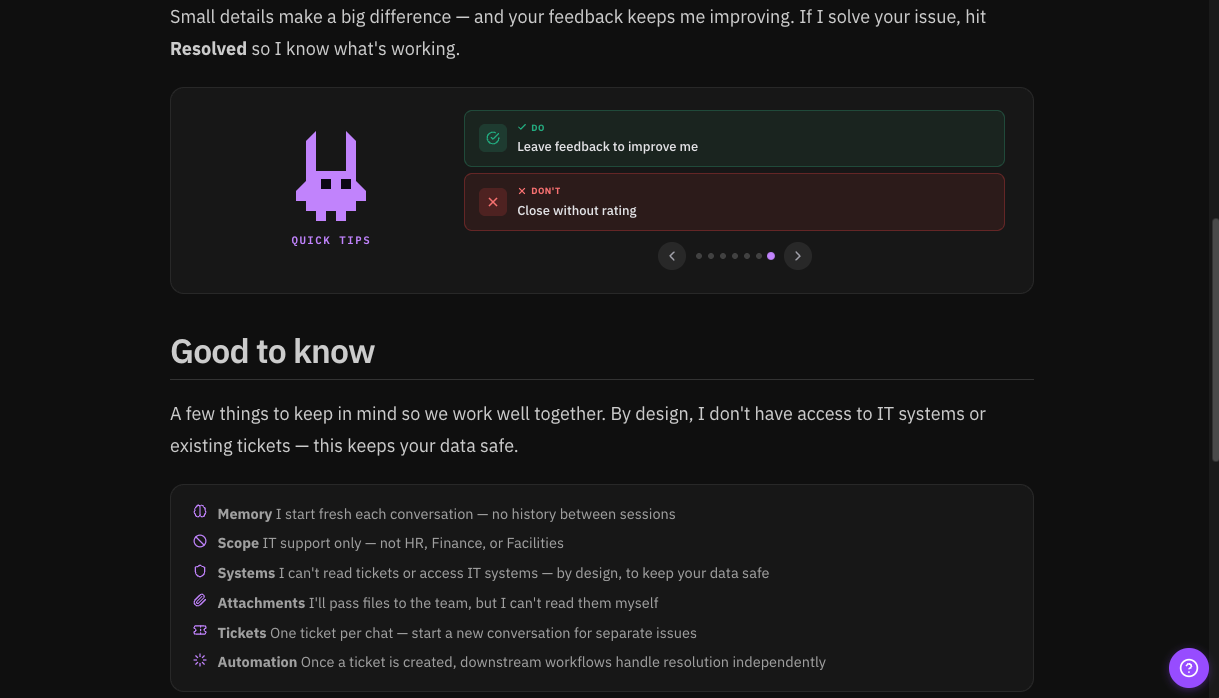
Task: Click the Systems shield icon
Action: point(200,572)
